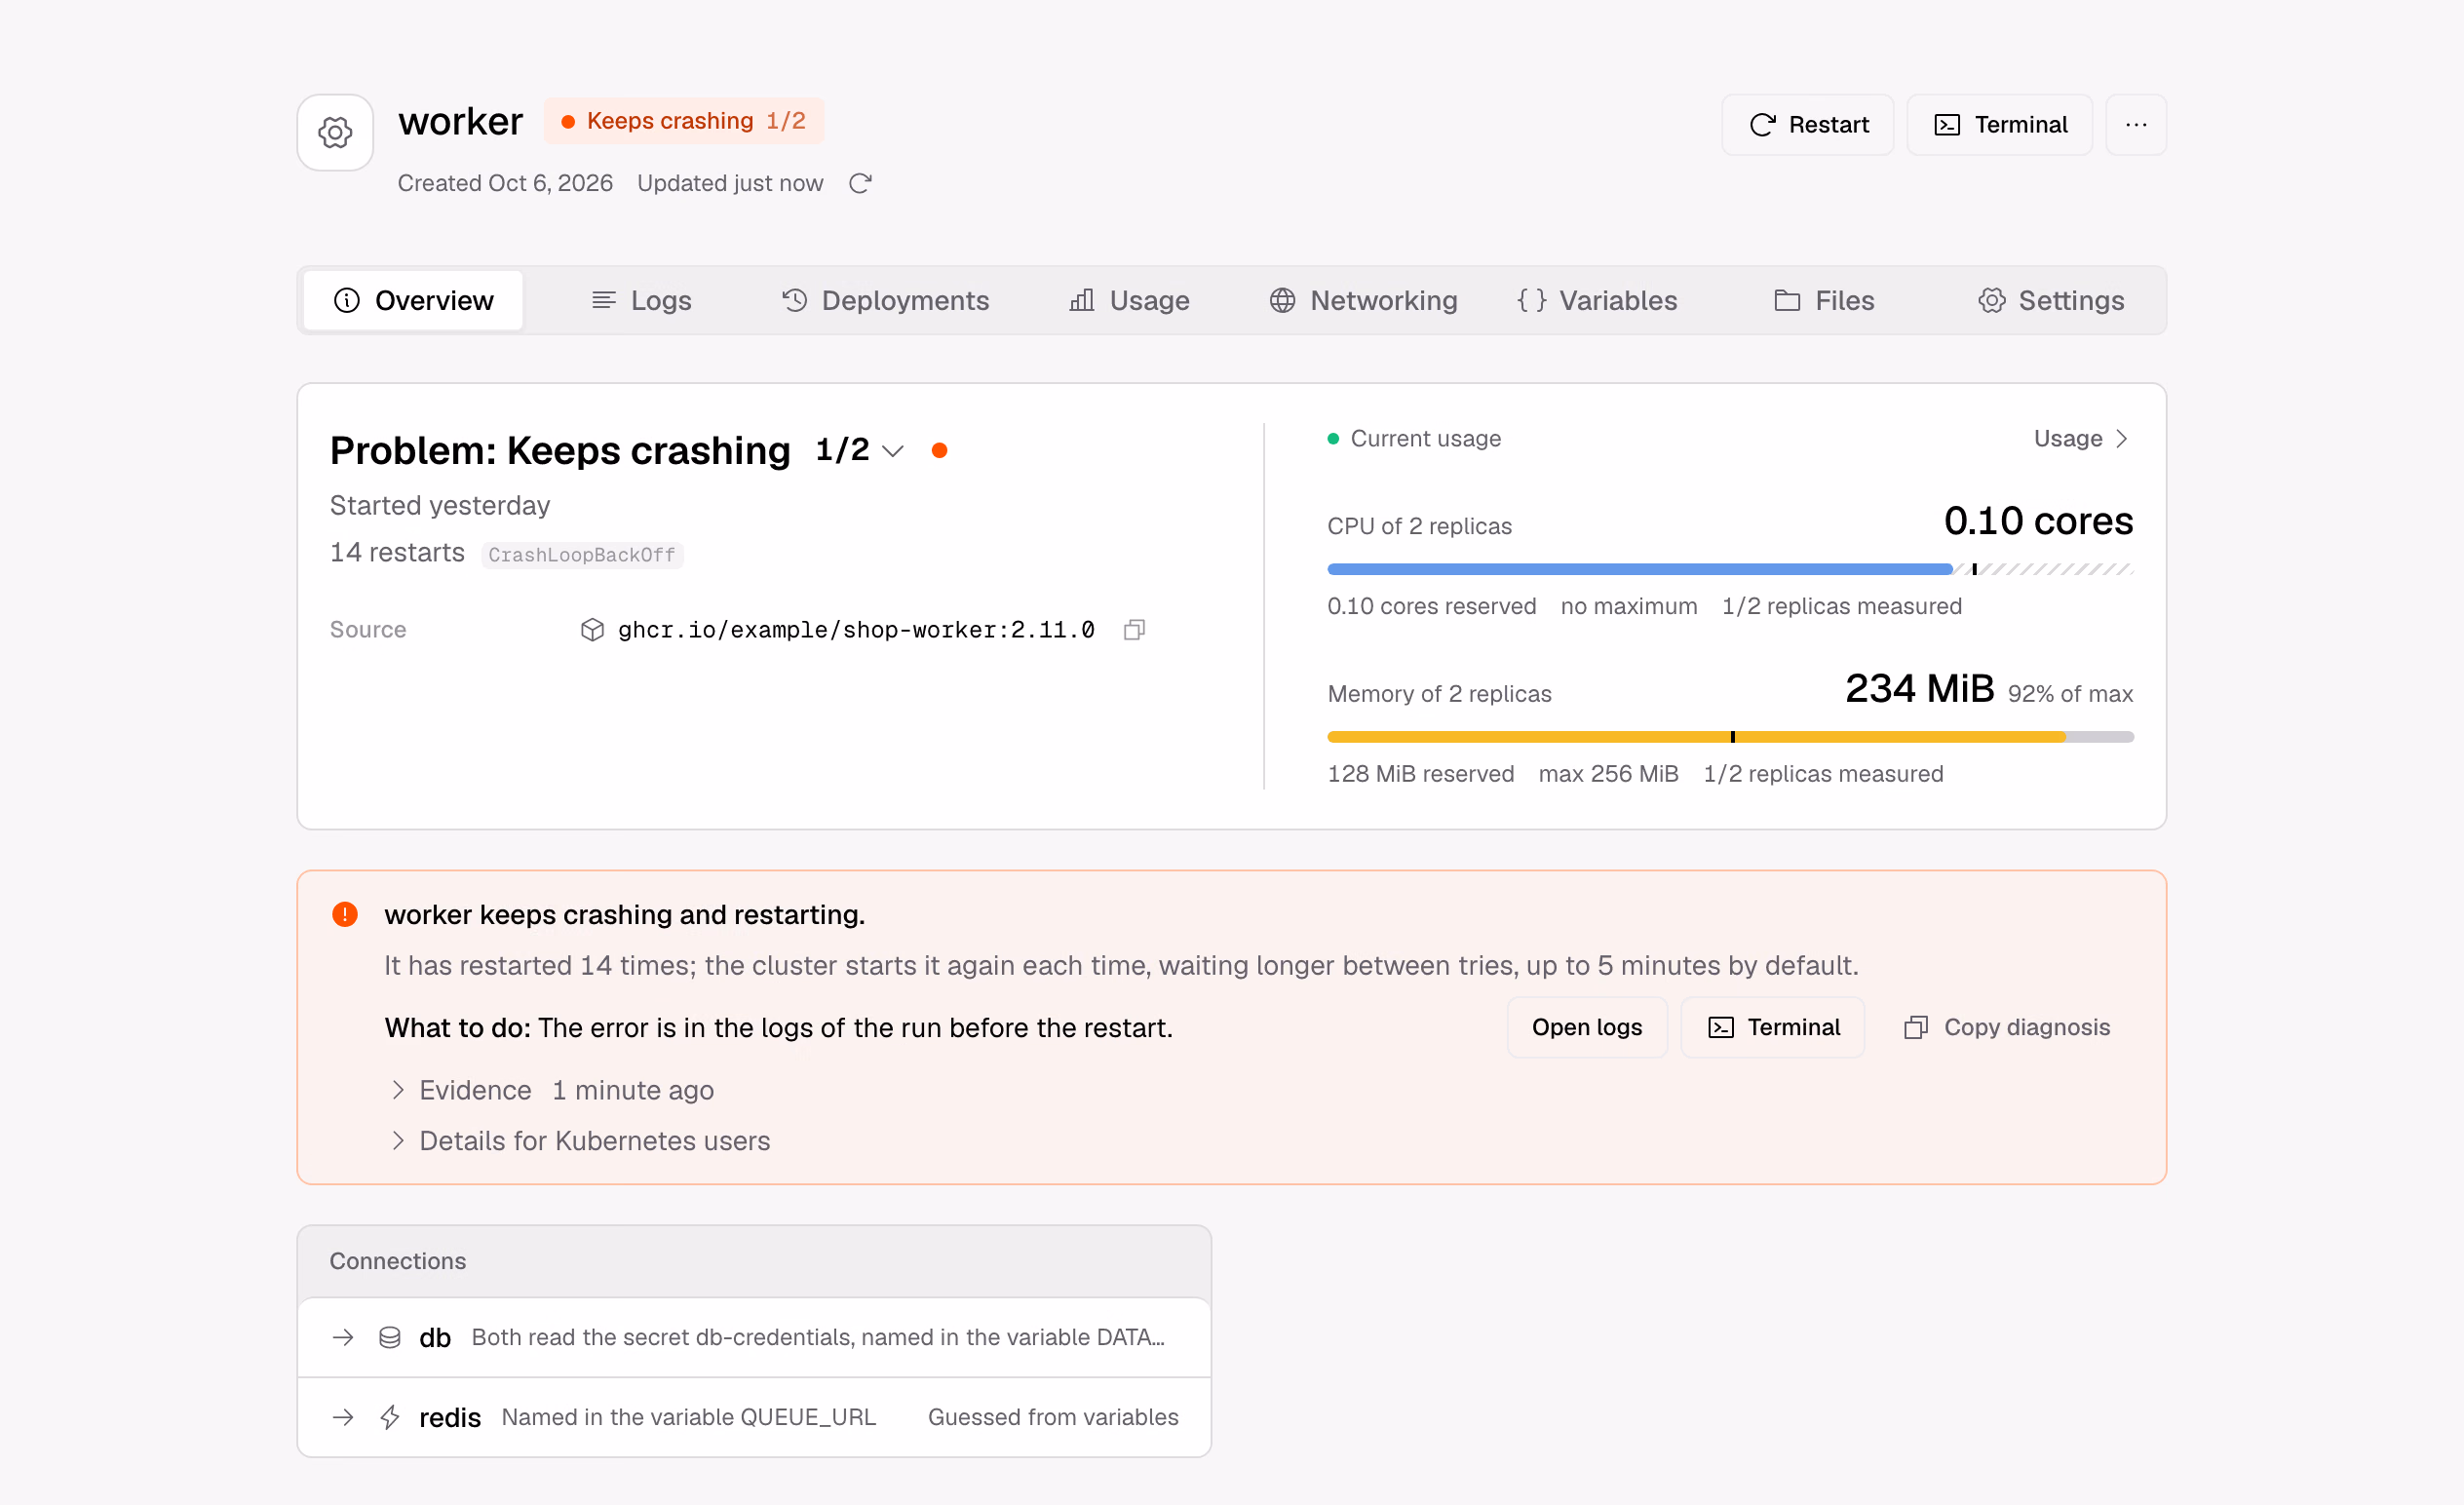Open the Files tab
The height and width of the screenshot is (1505, 2464).
pyautogui.click(x=1824, y=300)
